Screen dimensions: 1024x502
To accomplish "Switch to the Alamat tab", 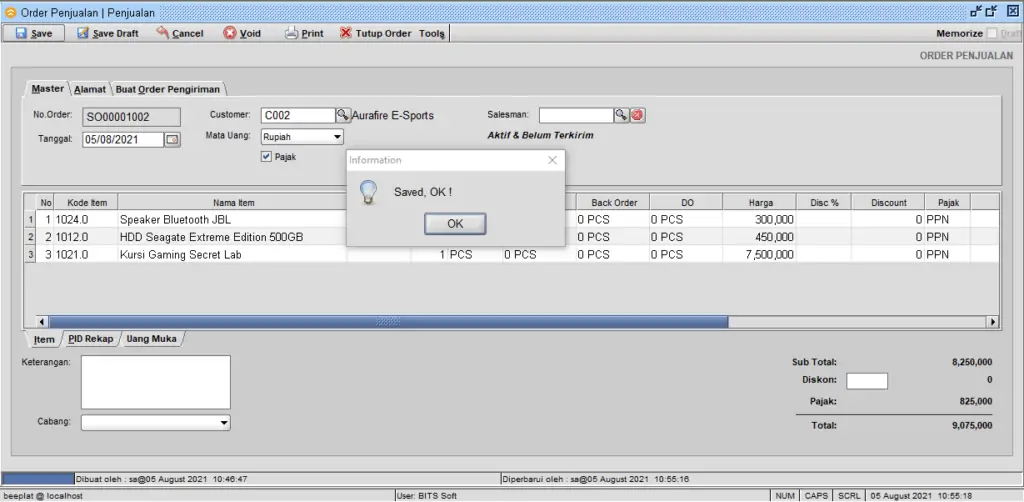I will coord(90,89).
